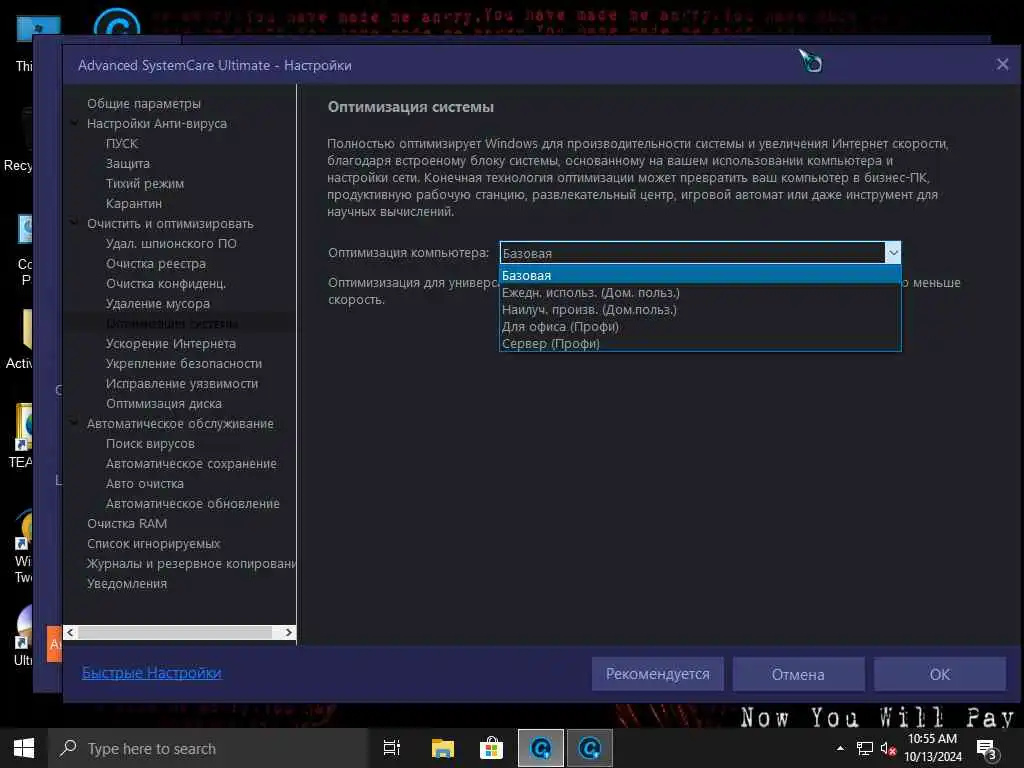Open File Explorer from the taskbar
This screenshot has height=768, width=1024.
[443, 748]
